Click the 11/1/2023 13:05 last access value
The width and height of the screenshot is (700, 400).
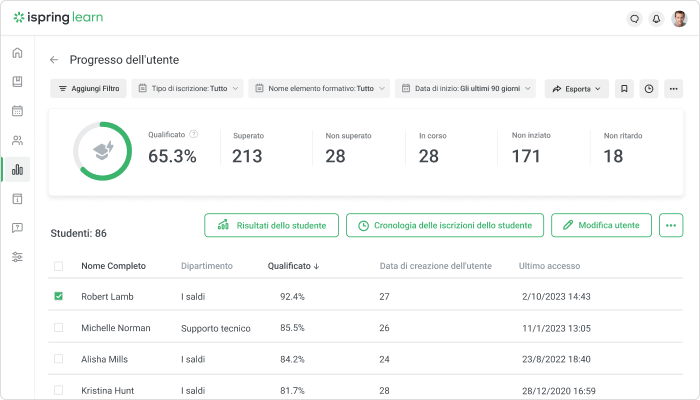click(x=556, y=329)
